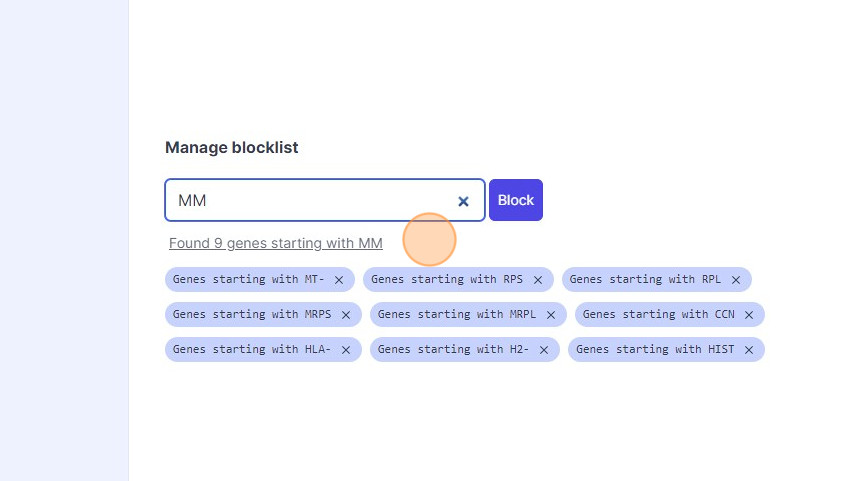
Task: Remove the MT- blocklist tag
Action: [x=339, y=280]
